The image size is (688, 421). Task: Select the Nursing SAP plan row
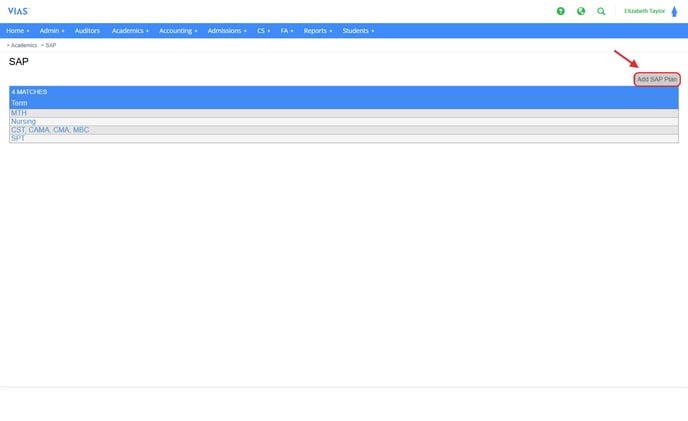[23, 121]
